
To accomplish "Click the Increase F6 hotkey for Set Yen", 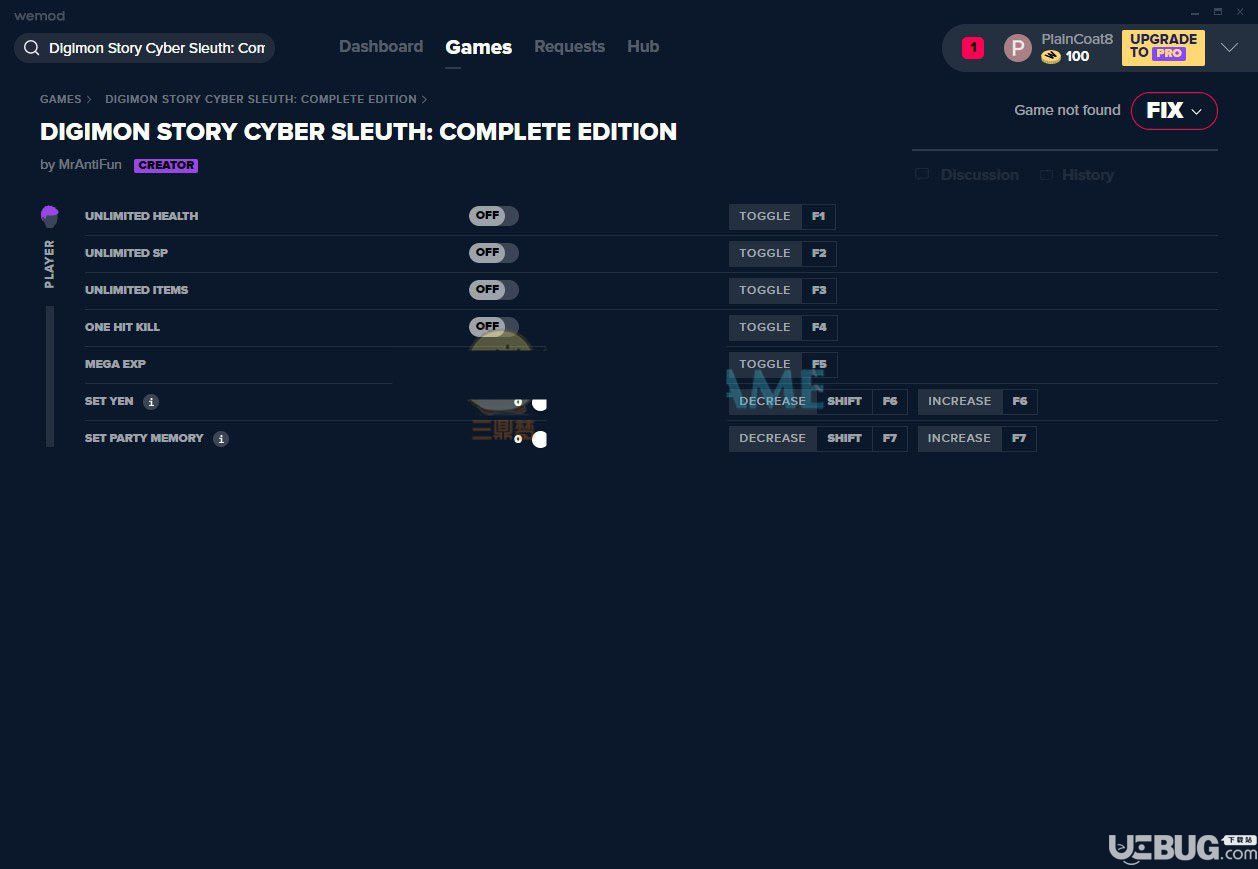I will pyautogui.click(x=977, y=402).
